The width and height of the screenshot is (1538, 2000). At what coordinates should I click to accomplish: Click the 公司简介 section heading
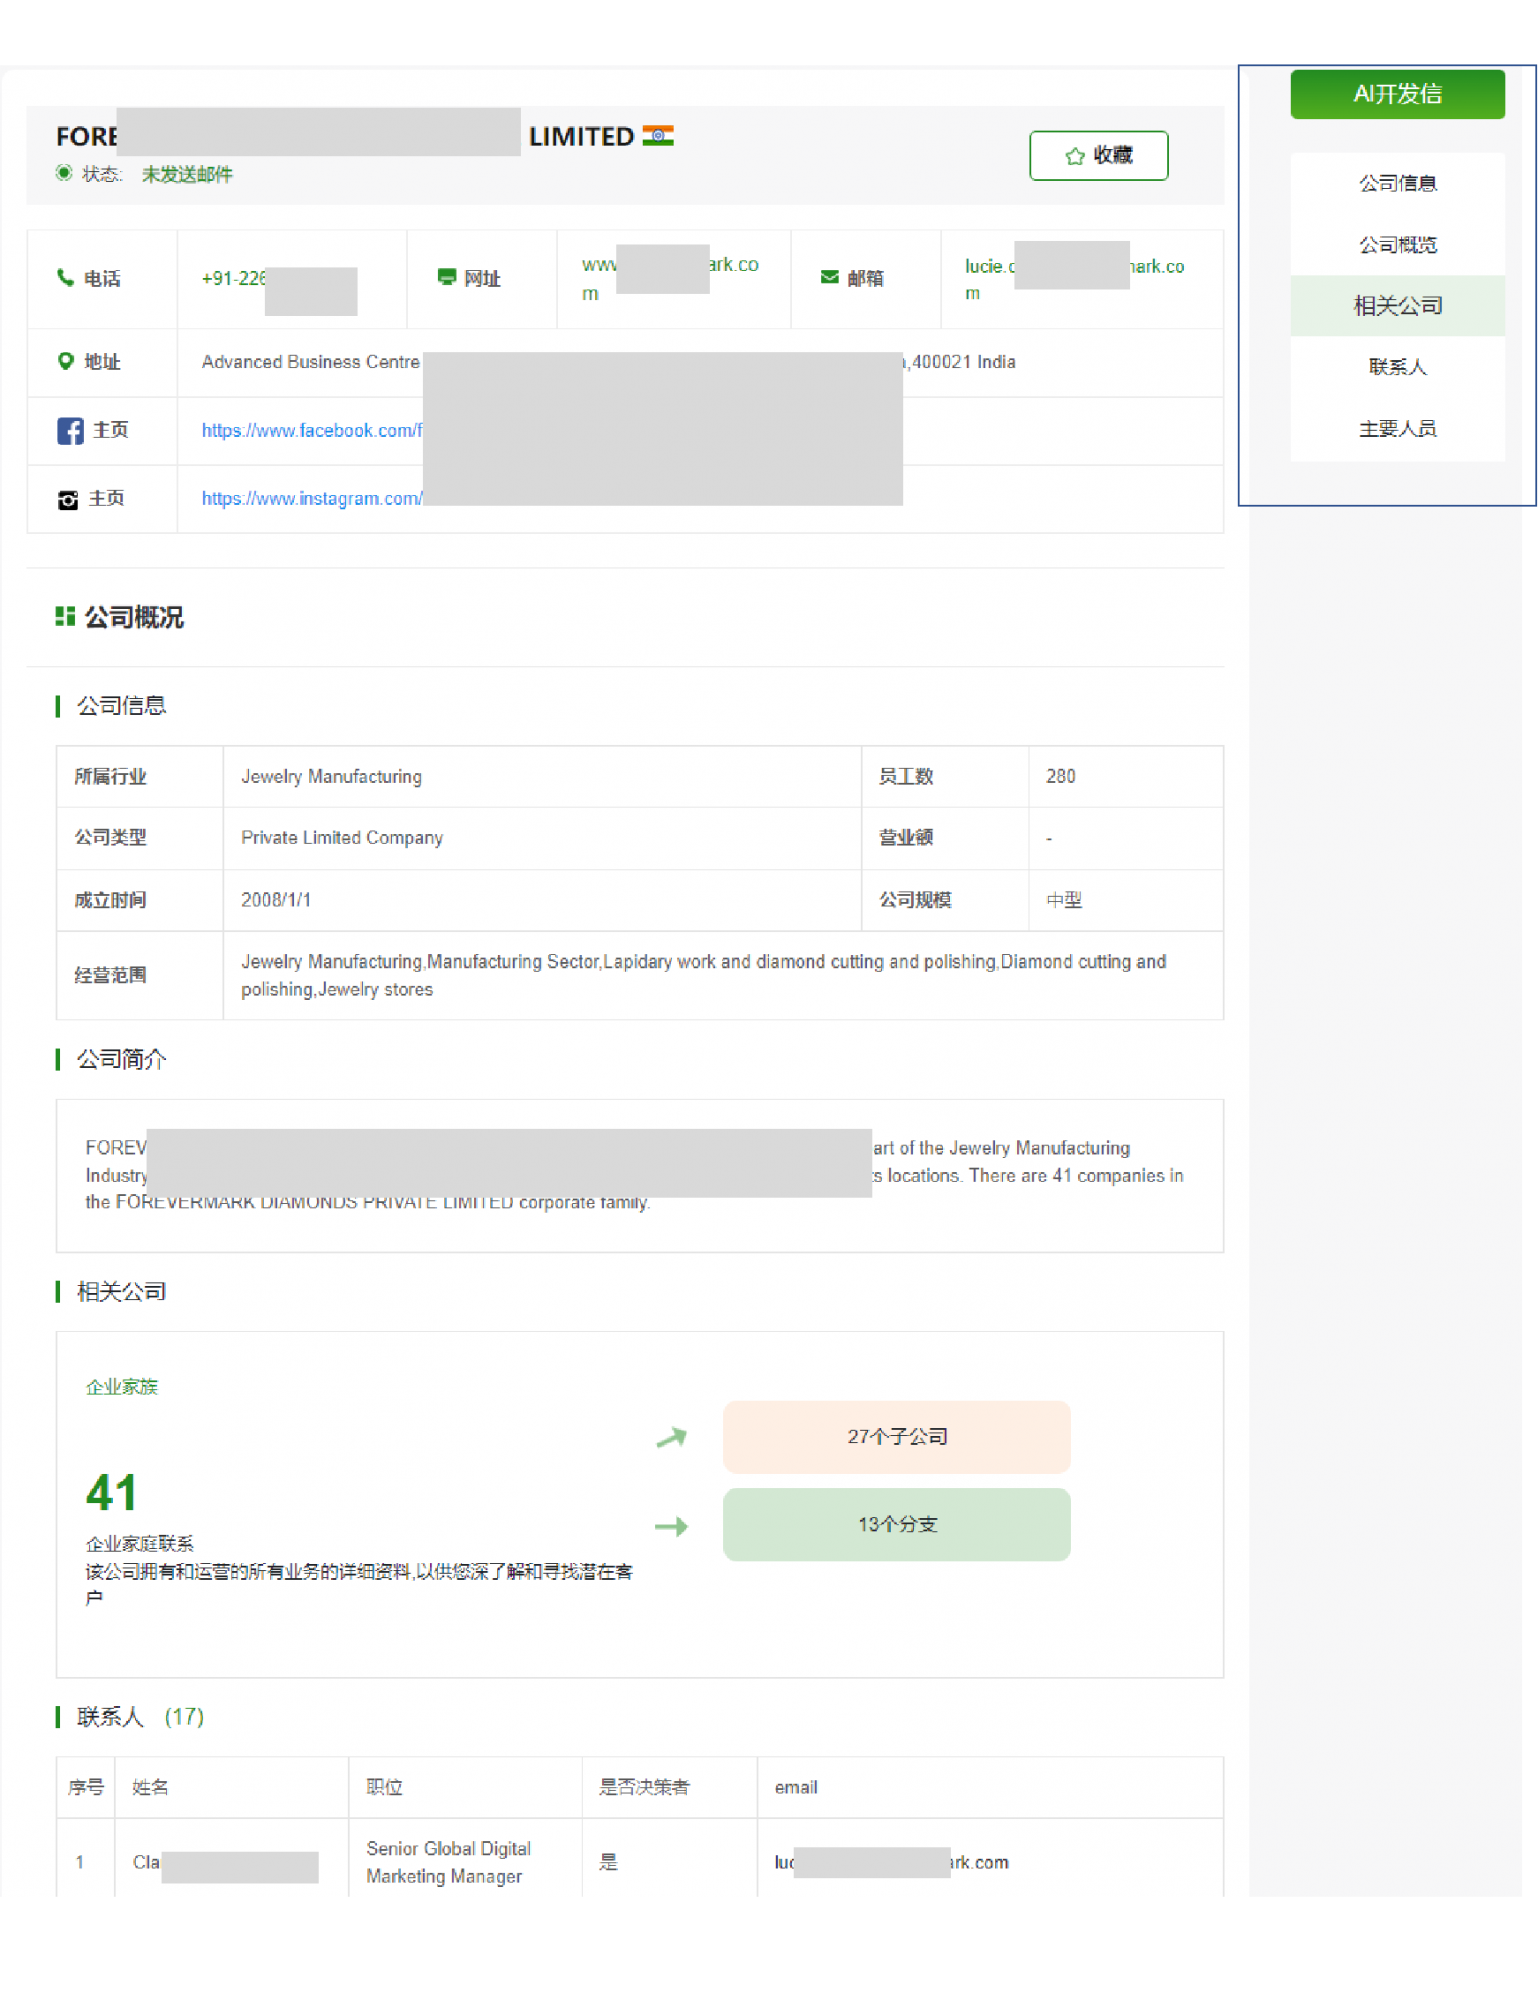coord(121,1059)
